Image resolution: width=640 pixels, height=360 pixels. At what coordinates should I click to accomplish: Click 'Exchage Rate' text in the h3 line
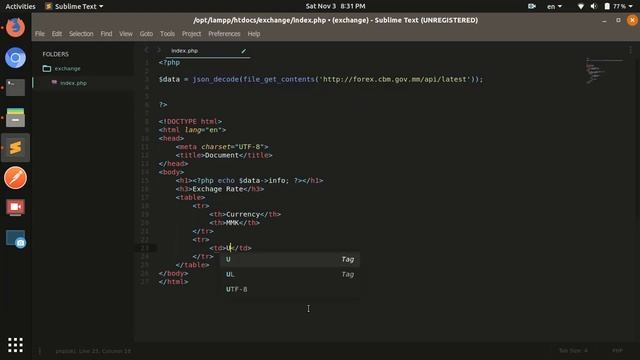pyautogui.click(x=218, y=189)
